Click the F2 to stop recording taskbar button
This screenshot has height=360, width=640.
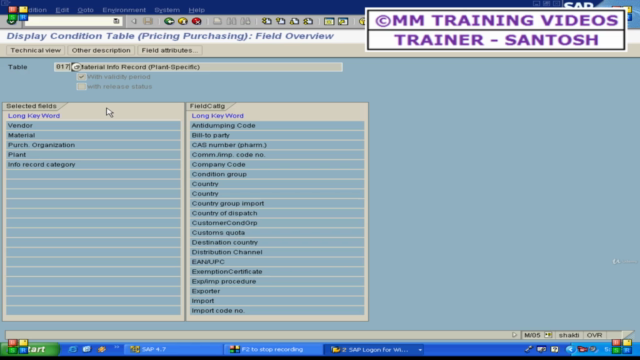[273, 349]
